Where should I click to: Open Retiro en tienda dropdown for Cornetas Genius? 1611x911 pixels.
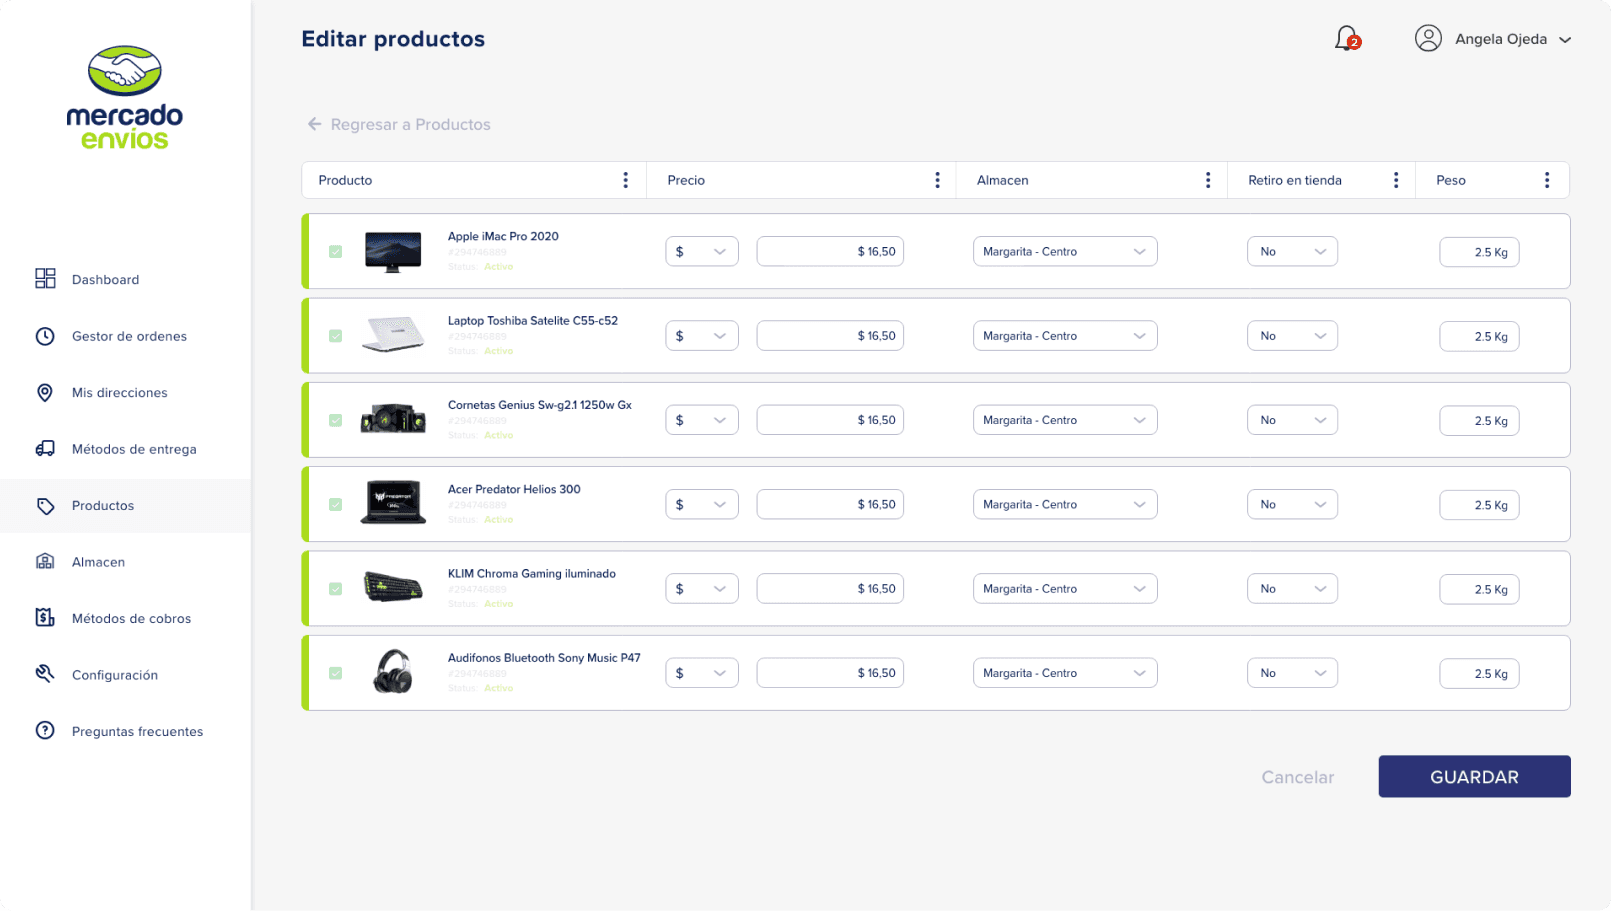pyautogui.click(x=1292, y=420)
